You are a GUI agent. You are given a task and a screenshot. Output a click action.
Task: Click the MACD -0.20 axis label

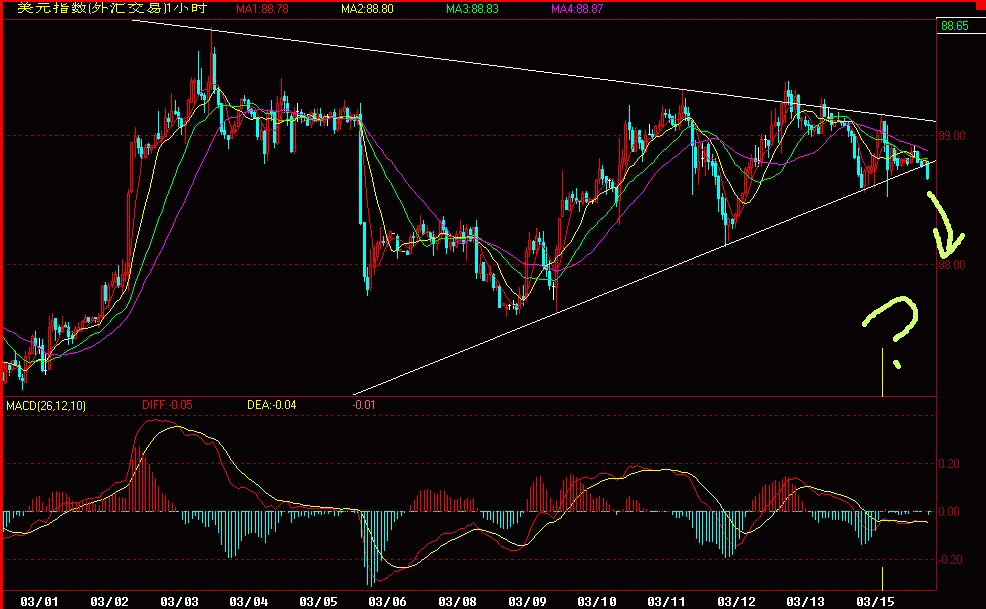pos(949,559)
